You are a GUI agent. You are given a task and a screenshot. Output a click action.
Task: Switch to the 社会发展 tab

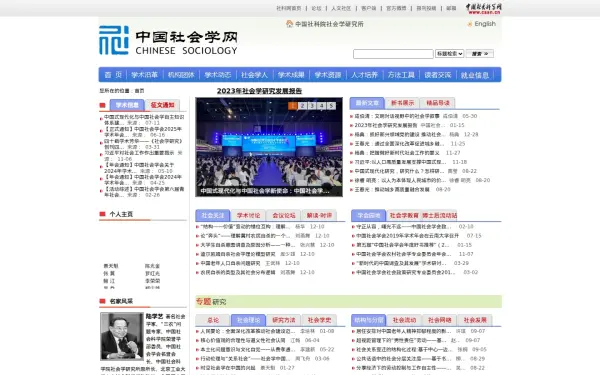(475, 320)
